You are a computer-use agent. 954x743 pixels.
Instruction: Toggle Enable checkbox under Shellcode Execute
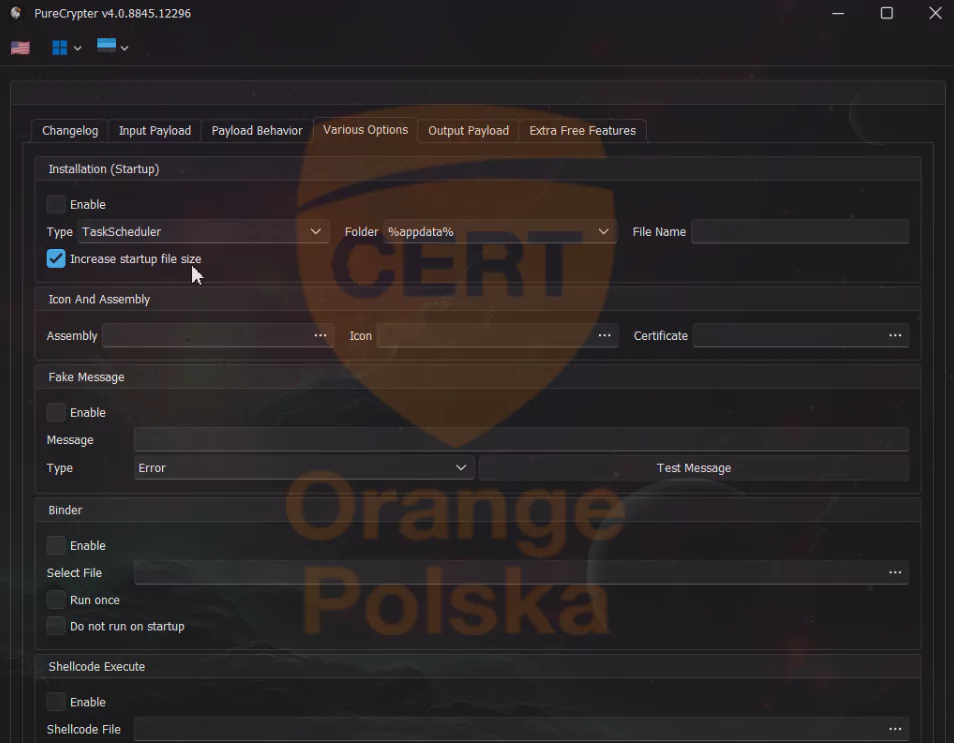[56, 702]
